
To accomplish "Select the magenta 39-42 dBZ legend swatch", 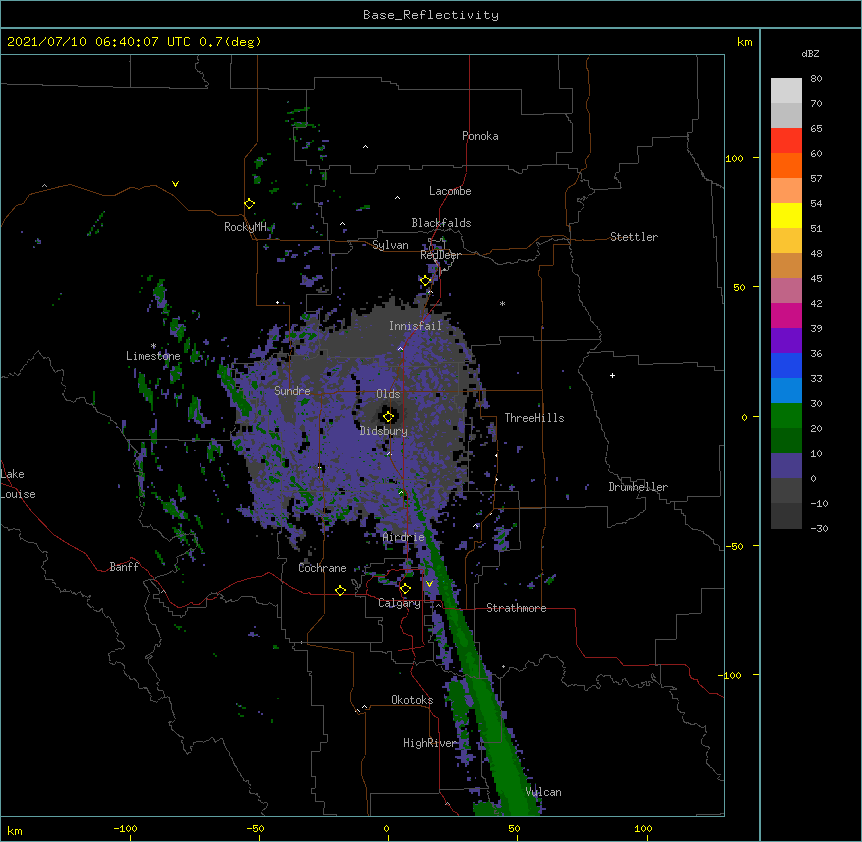I will (x=786, y=315).
